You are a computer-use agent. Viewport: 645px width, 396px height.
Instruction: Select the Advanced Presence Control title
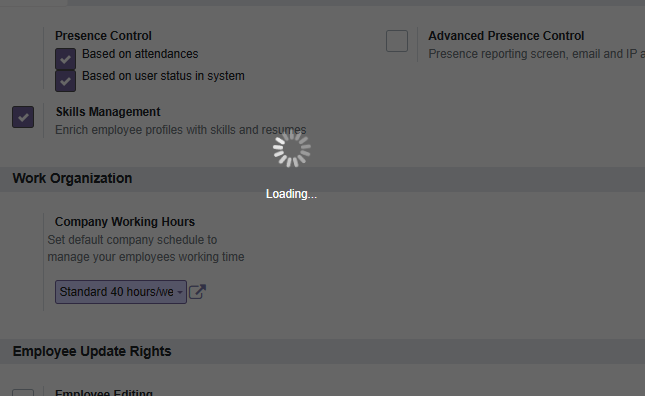pos(506,36)
